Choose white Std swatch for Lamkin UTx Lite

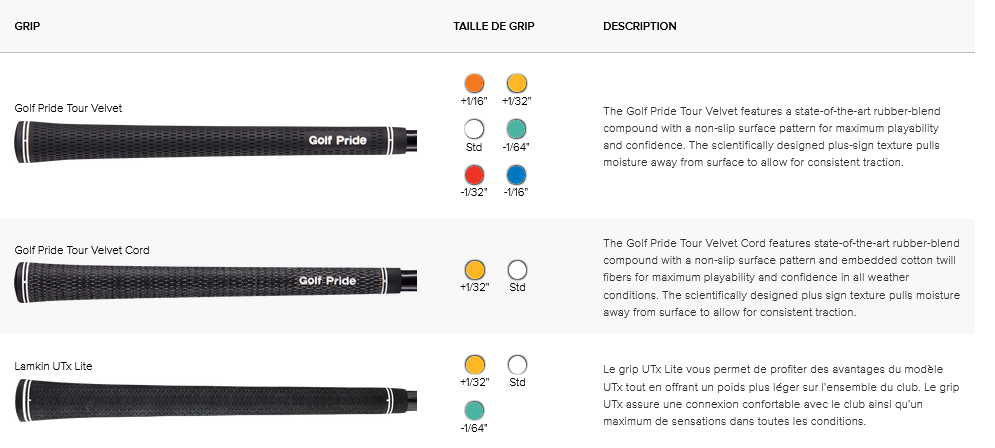coord(517,365)
